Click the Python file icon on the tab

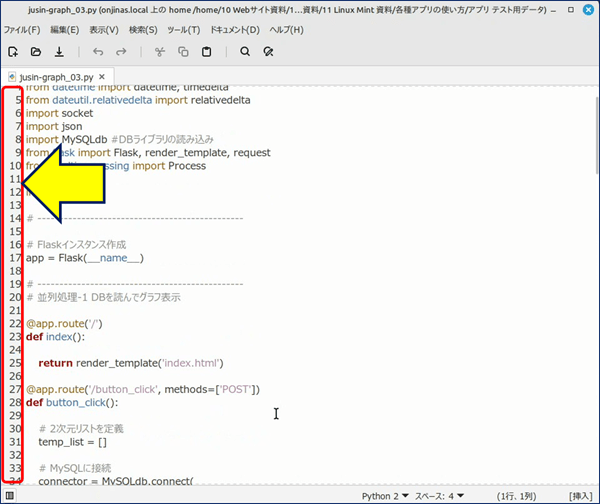(x=12, y=77)
